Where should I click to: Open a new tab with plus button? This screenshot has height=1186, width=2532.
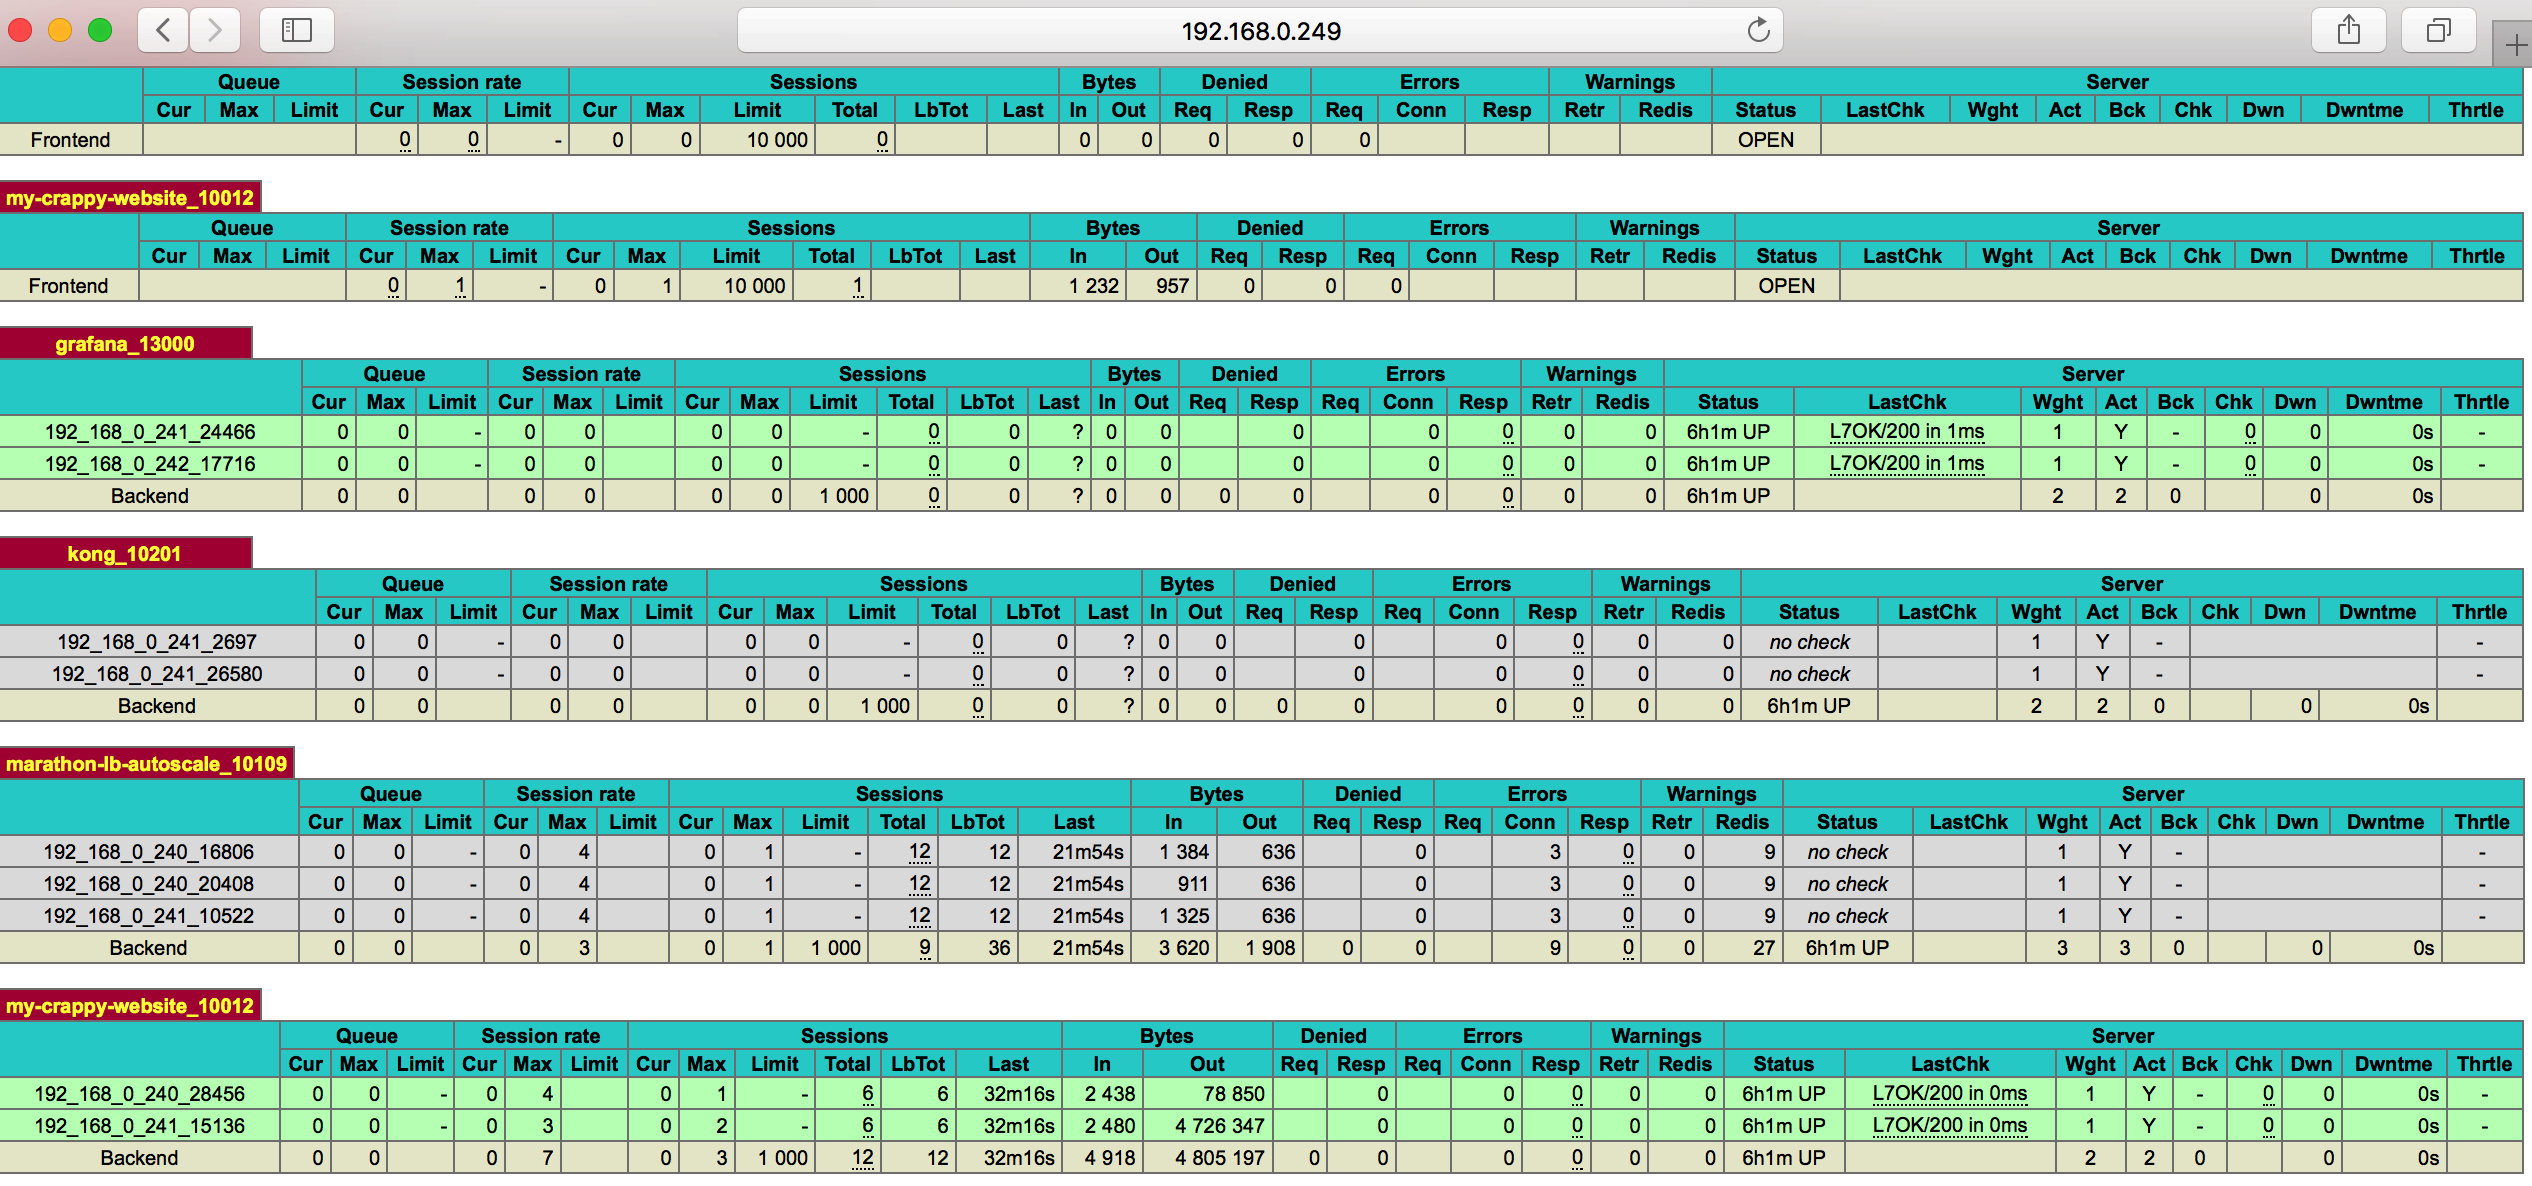click(2515, 45)
